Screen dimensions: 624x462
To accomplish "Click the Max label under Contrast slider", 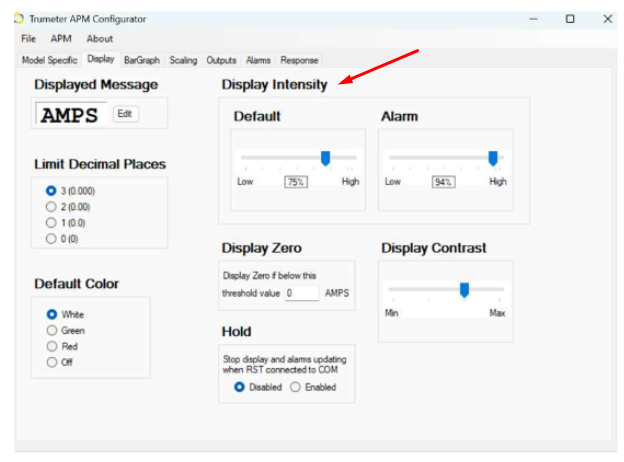I will point(497,313).
